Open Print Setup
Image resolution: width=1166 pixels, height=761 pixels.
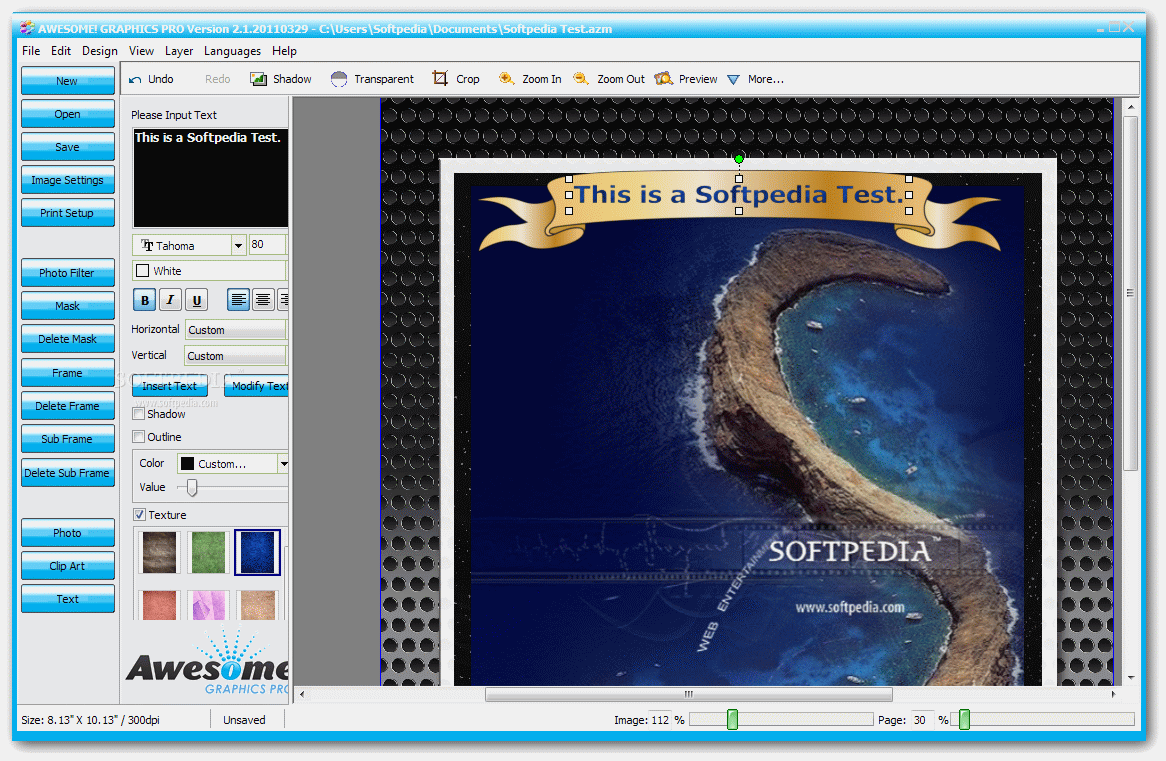[x=68, y=213]
